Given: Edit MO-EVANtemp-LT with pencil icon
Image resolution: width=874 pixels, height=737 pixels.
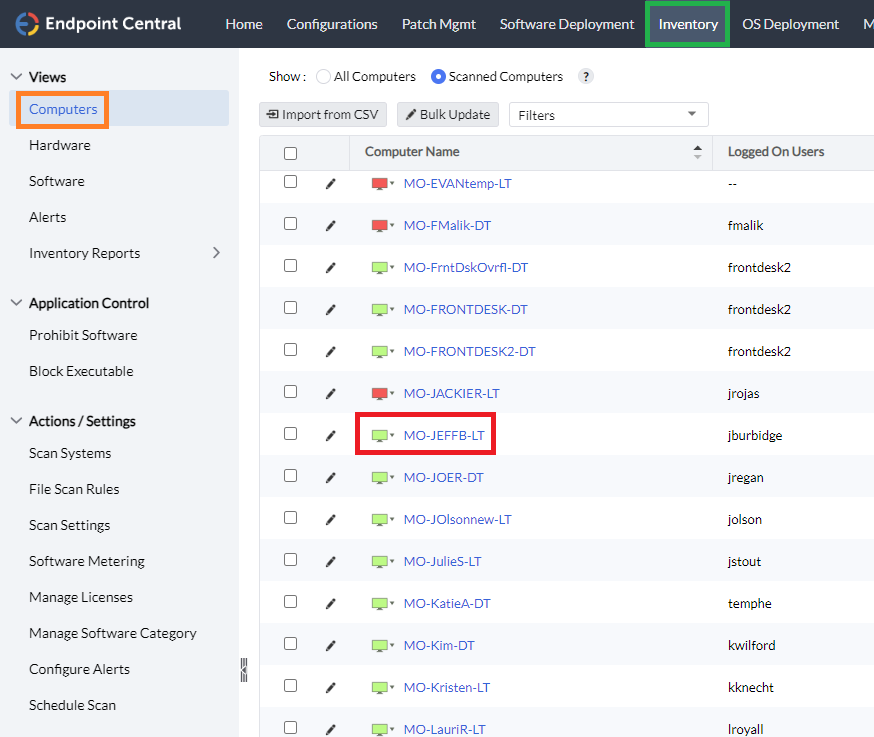Looking at the screenshot, I should (331, 183).
